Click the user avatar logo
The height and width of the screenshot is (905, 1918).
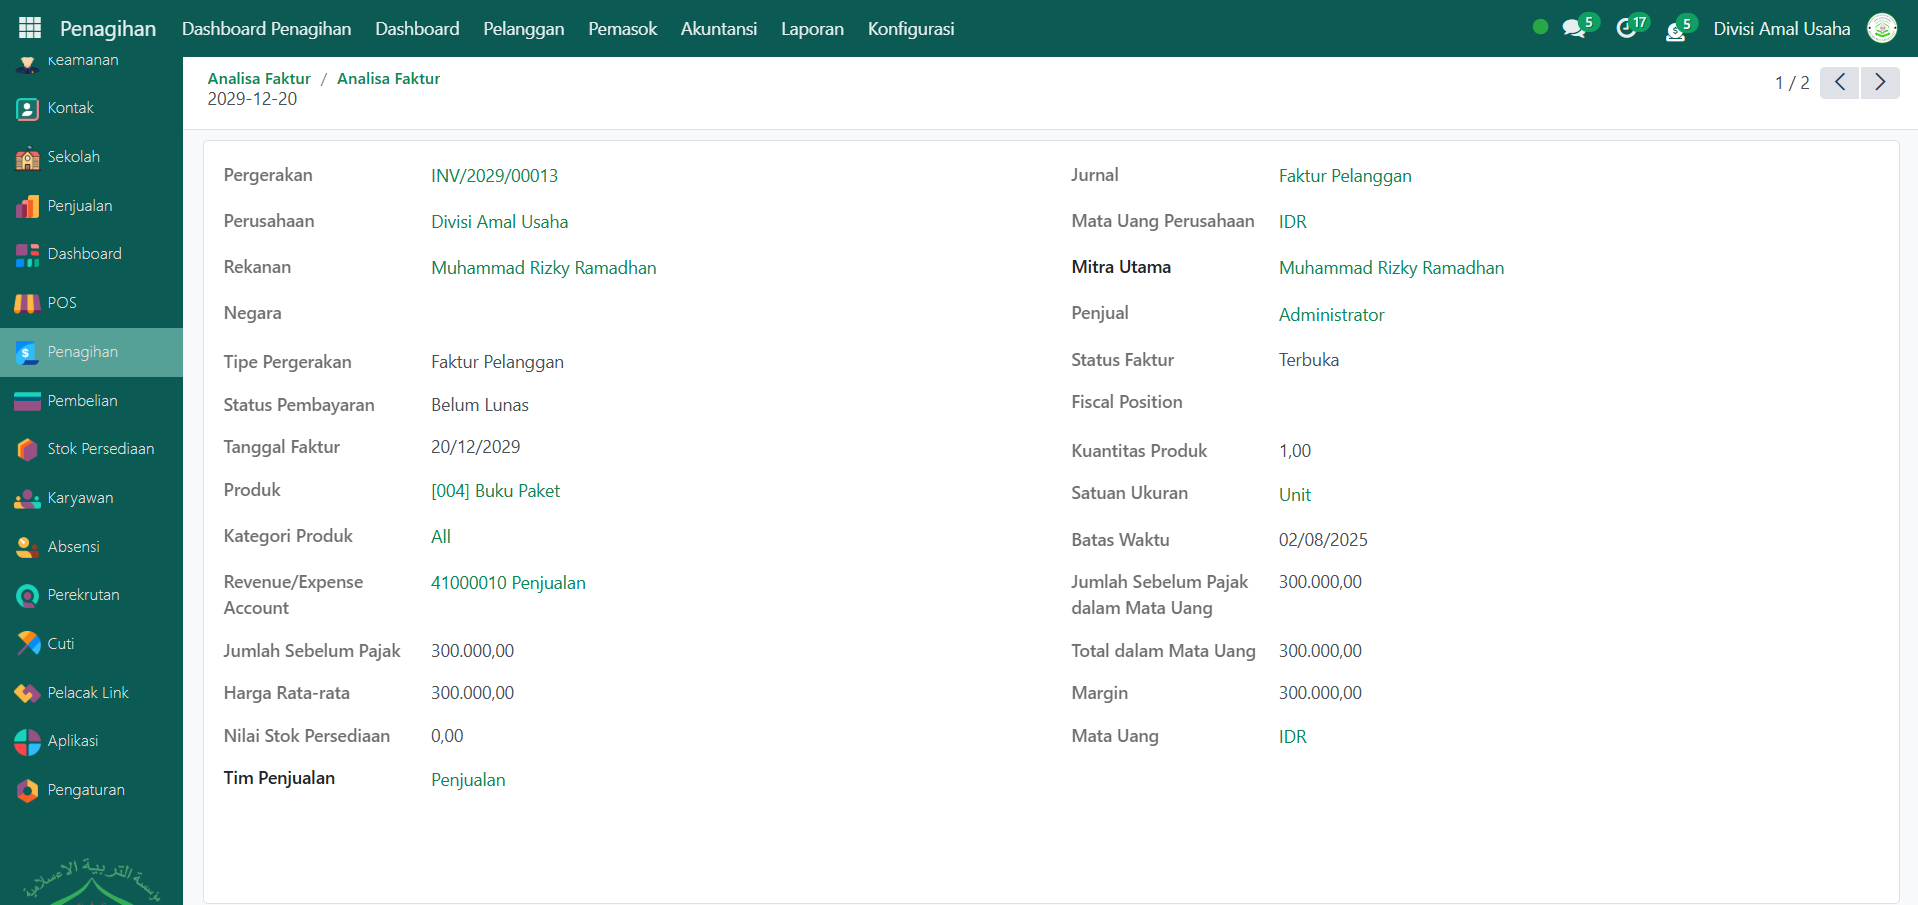tap(1882, 28)
